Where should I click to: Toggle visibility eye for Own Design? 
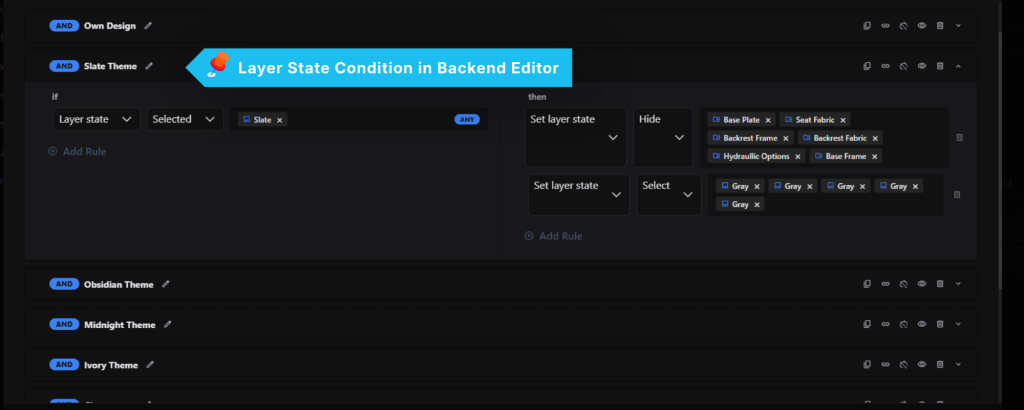922,26
